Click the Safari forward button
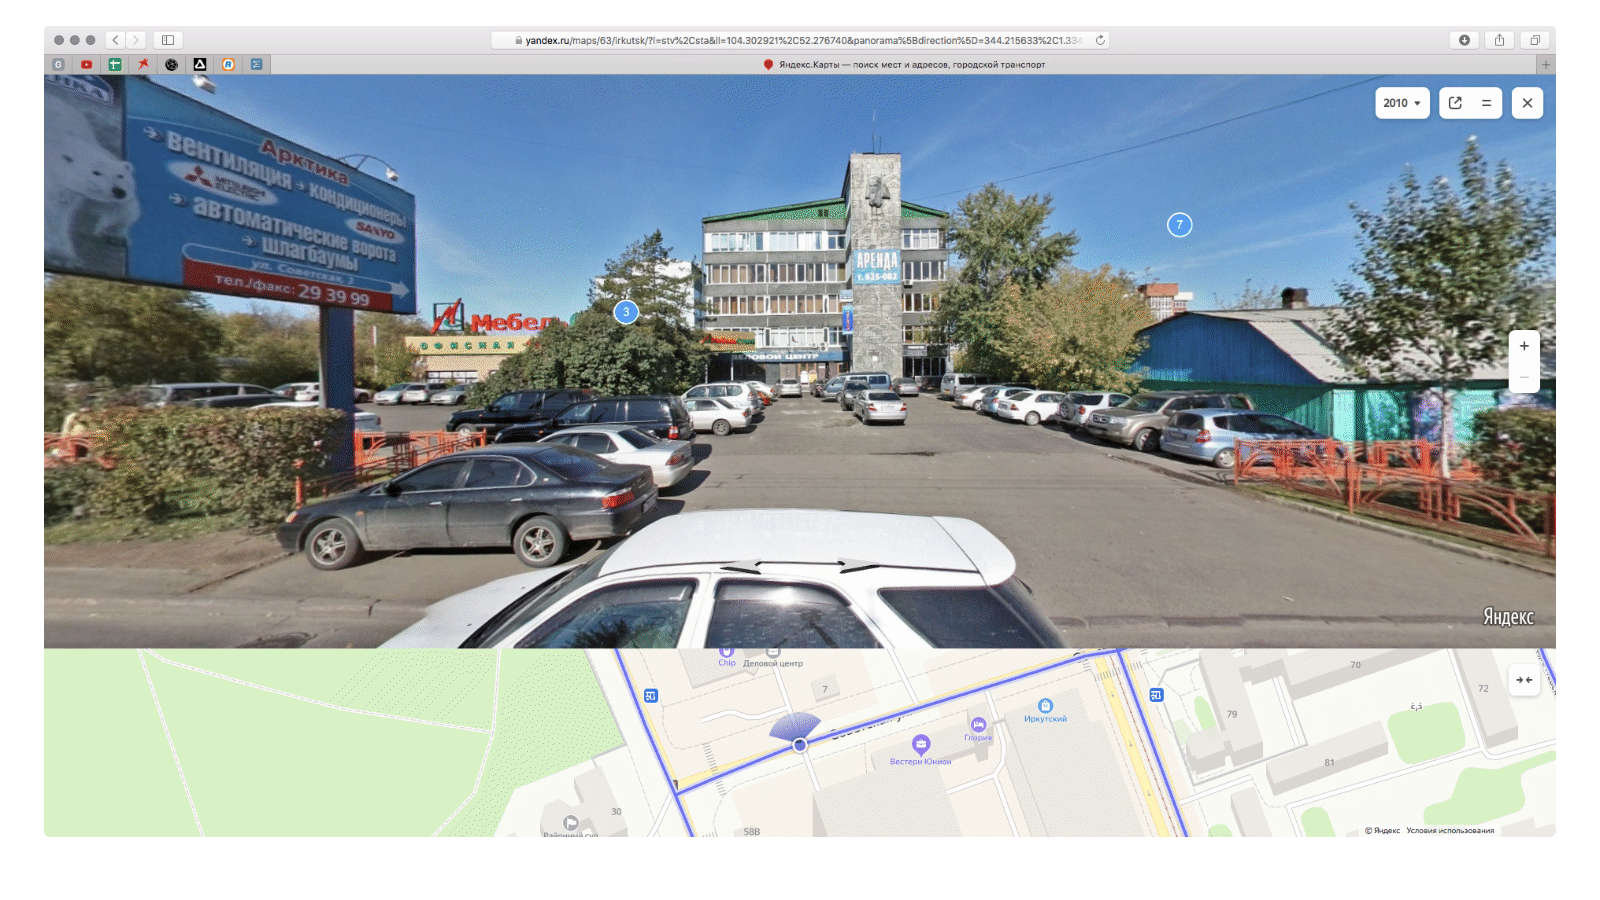 point(136,40)
